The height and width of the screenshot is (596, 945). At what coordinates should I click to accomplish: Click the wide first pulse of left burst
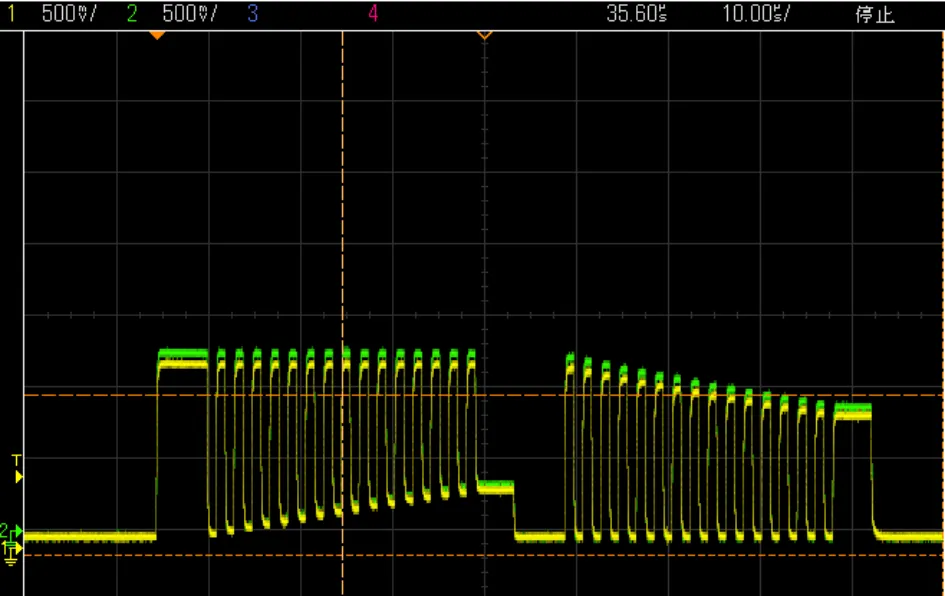click(183, 358)
